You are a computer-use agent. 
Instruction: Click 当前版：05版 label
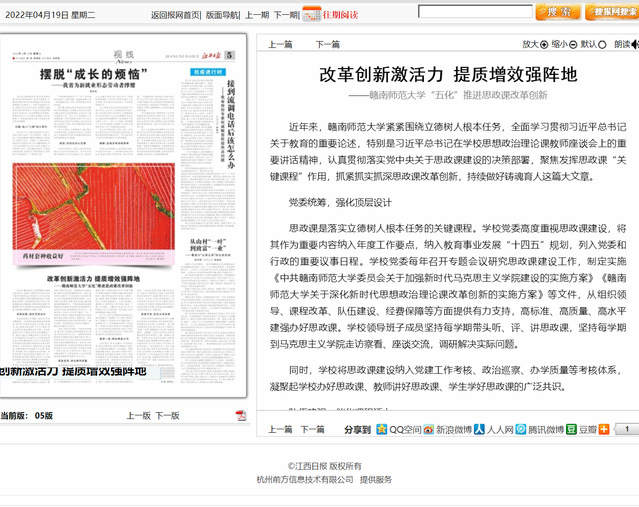tap(26, 416)
